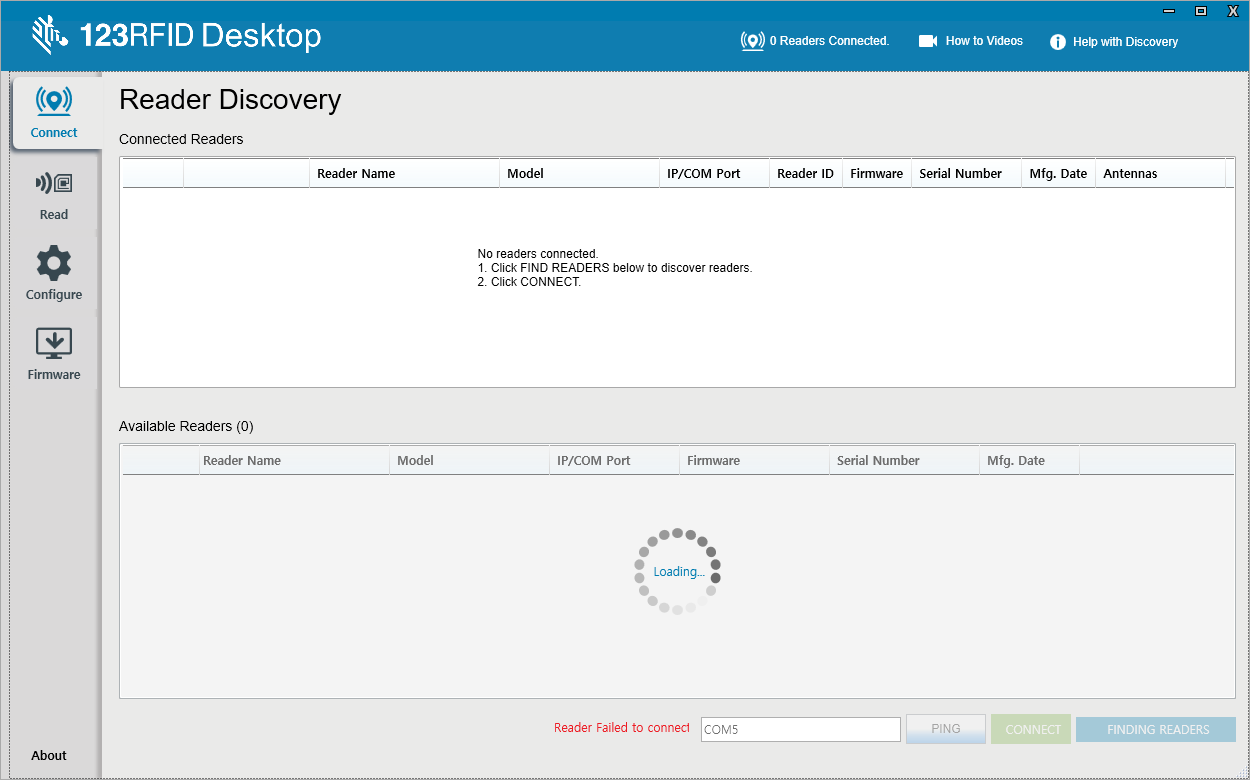Click the Model column header
Viewport: 1250px width, 780px height.
click(526, 173)
